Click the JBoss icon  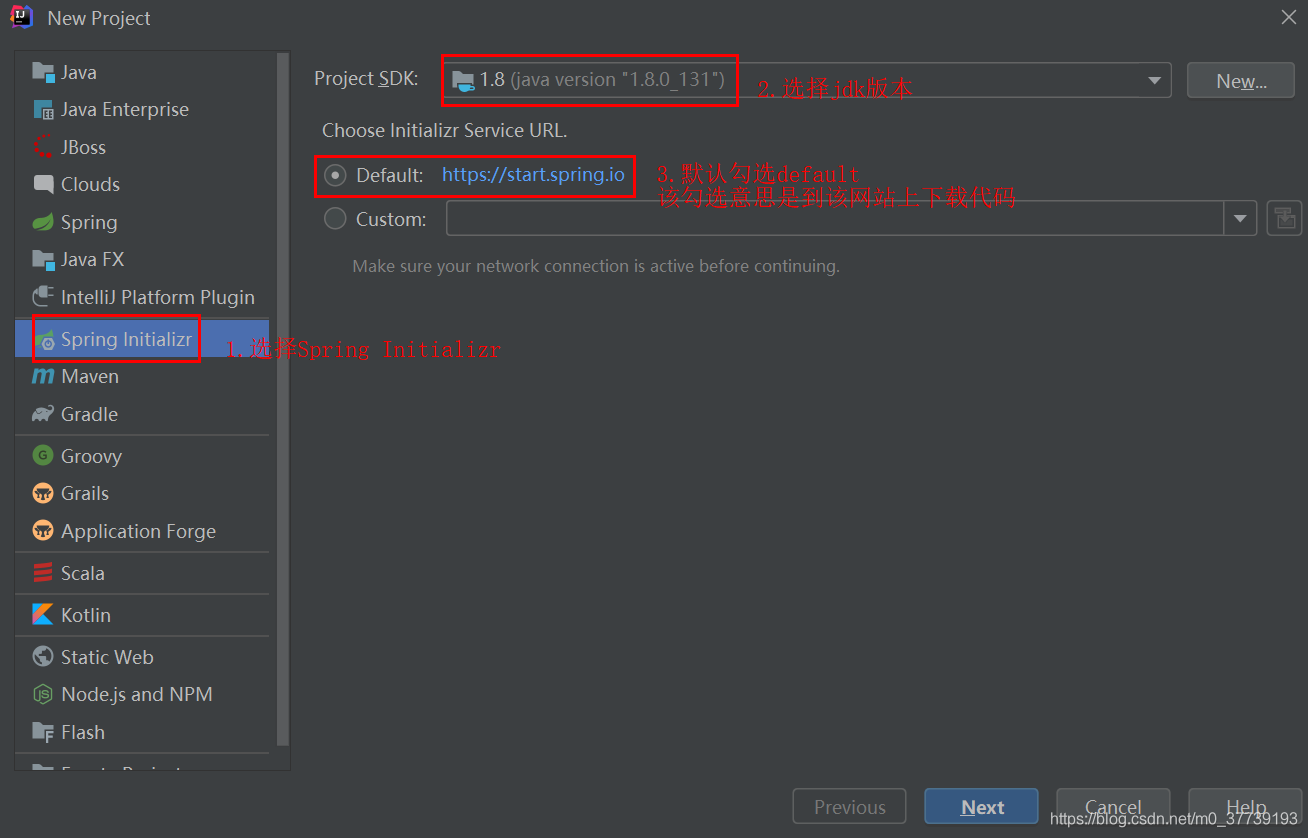click(x=43, y=147)
